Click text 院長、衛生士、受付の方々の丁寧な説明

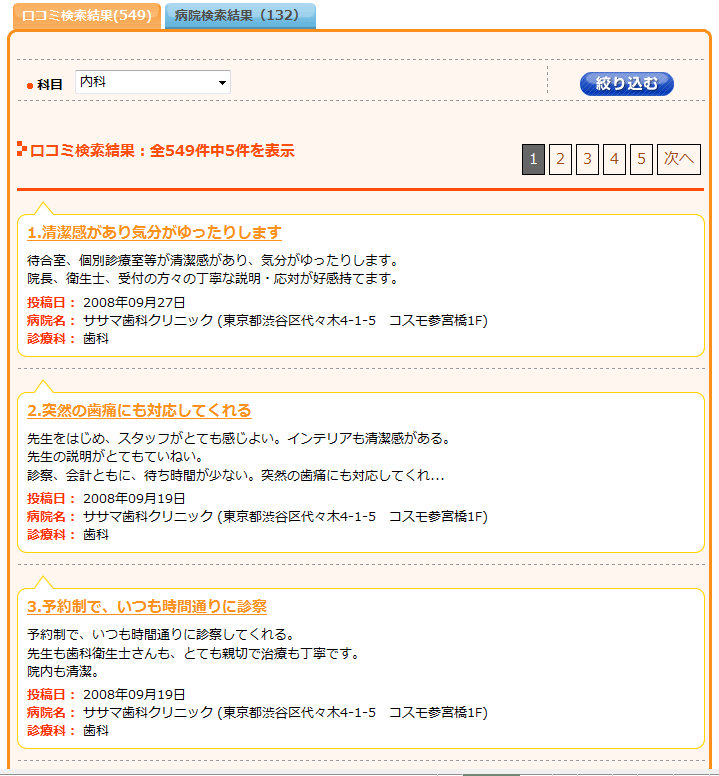click(144, 279)
